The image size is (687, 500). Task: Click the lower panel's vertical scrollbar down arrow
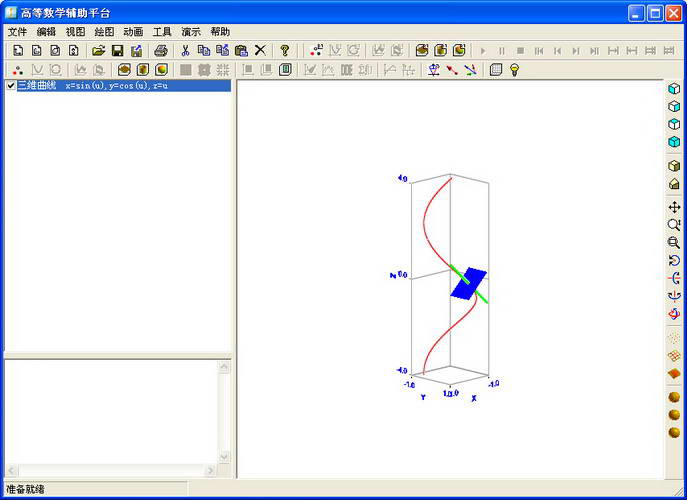[x=224, y=457]
